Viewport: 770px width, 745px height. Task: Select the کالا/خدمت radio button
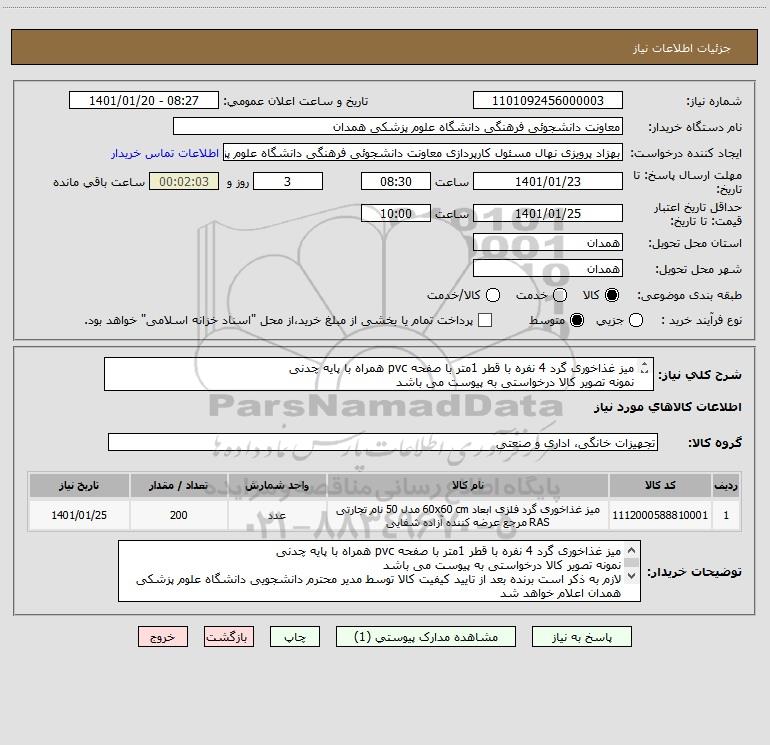[493, 295]
